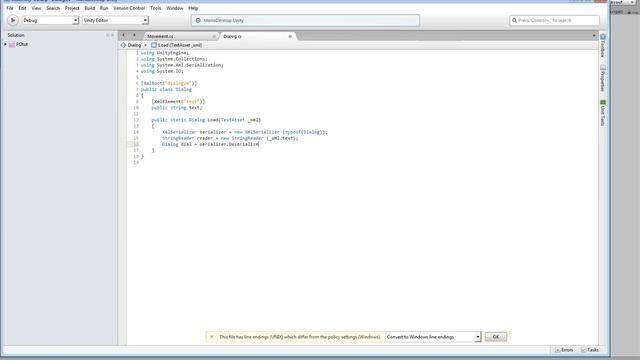The image size is (640, 360).
Task: Click the method icon beside Load breadcrumb
Action: click(154, 45)
